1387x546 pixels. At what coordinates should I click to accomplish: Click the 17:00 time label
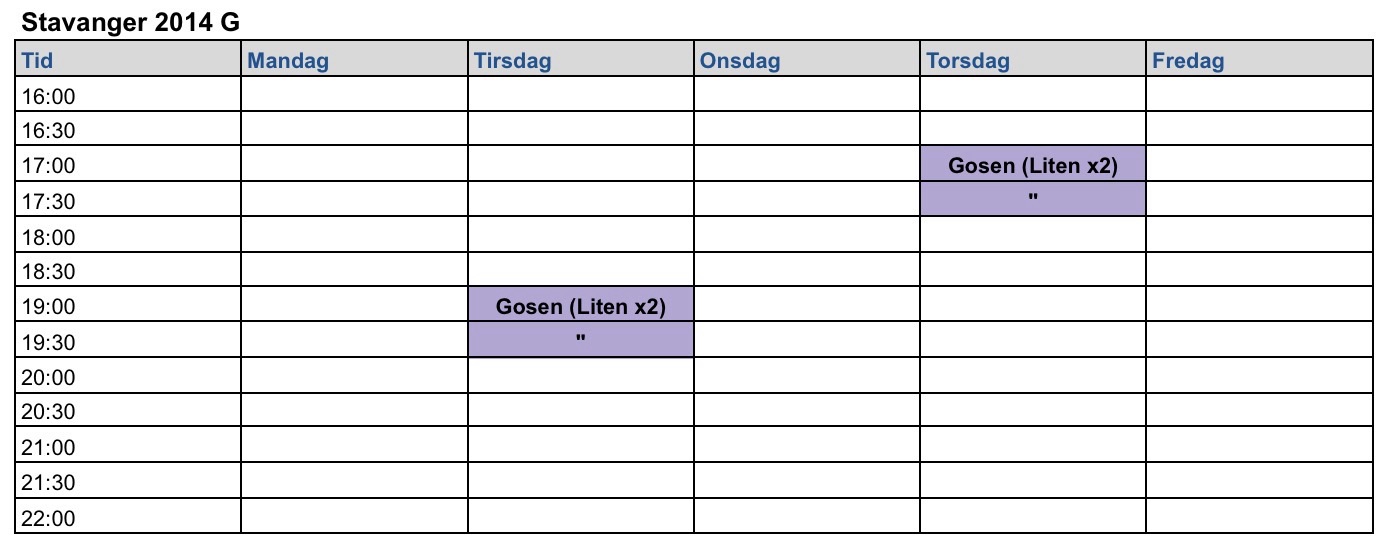tap(48, 166)
